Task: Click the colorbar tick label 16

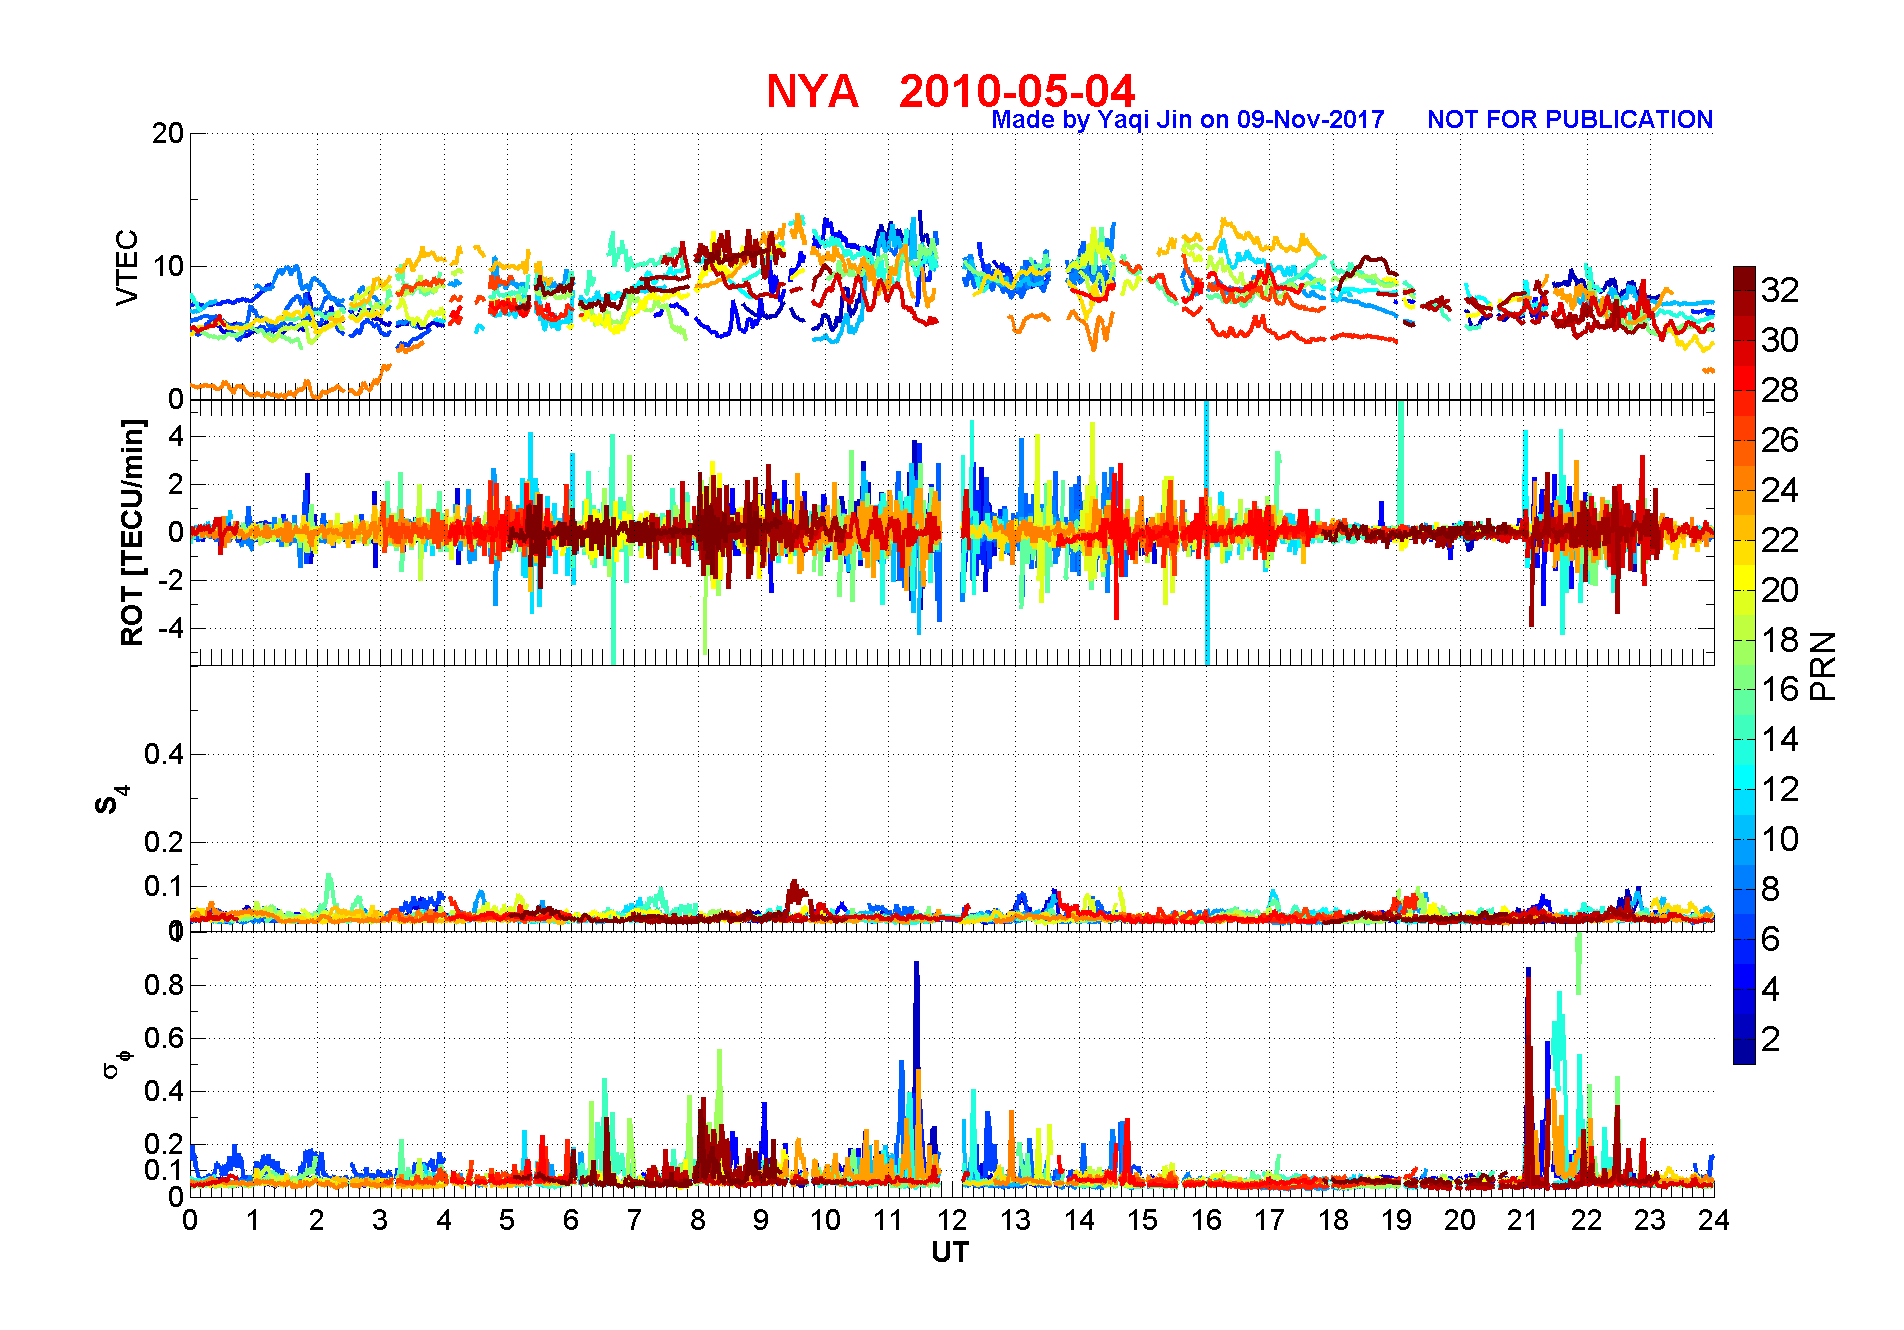Action: click(1780, 689)
